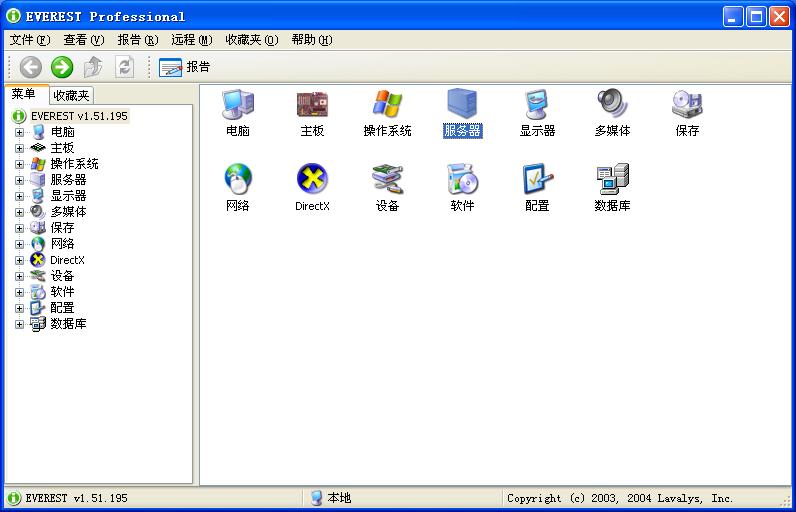Go forward with the green arrow

[x=62, y=67]
